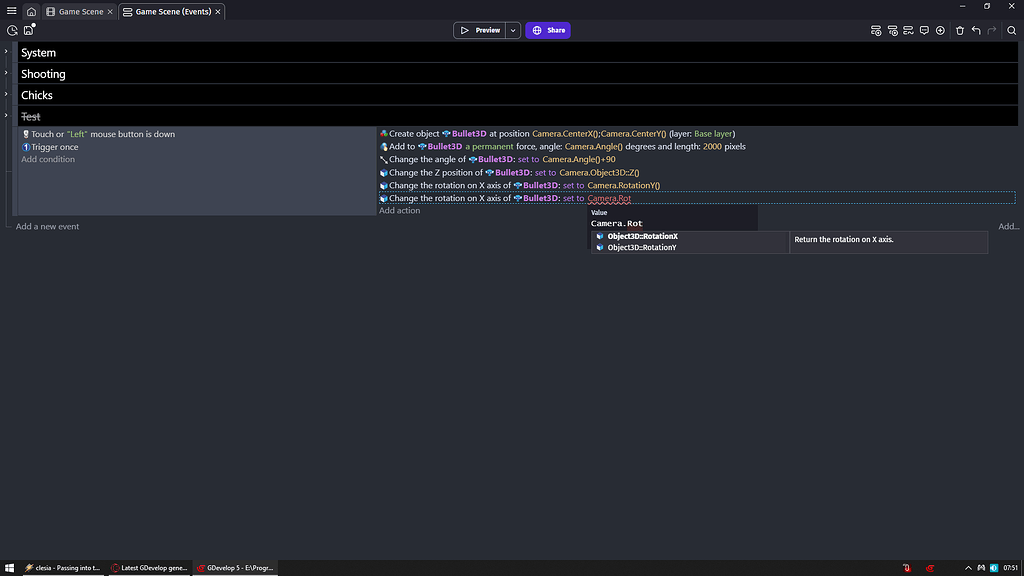
Task: Add a sub-event using the toolbar icon
Action: (893, 30)
